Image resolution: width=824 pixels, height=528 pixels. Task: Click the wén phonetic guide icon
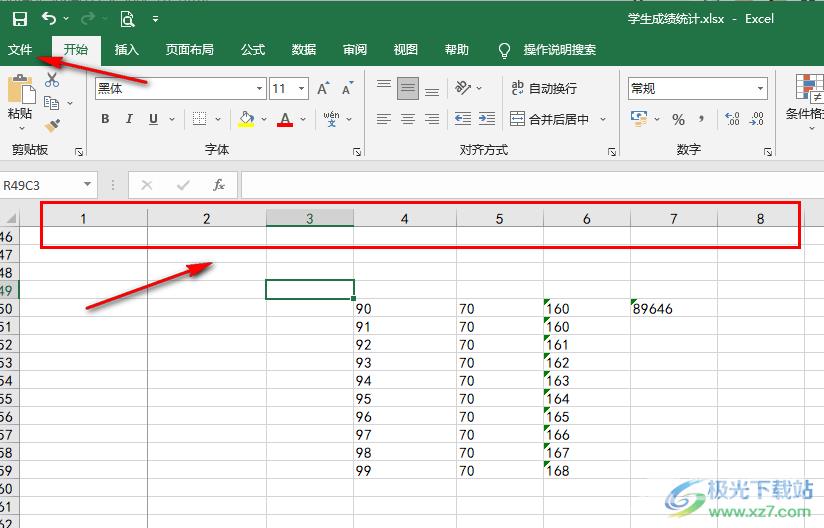331,119
